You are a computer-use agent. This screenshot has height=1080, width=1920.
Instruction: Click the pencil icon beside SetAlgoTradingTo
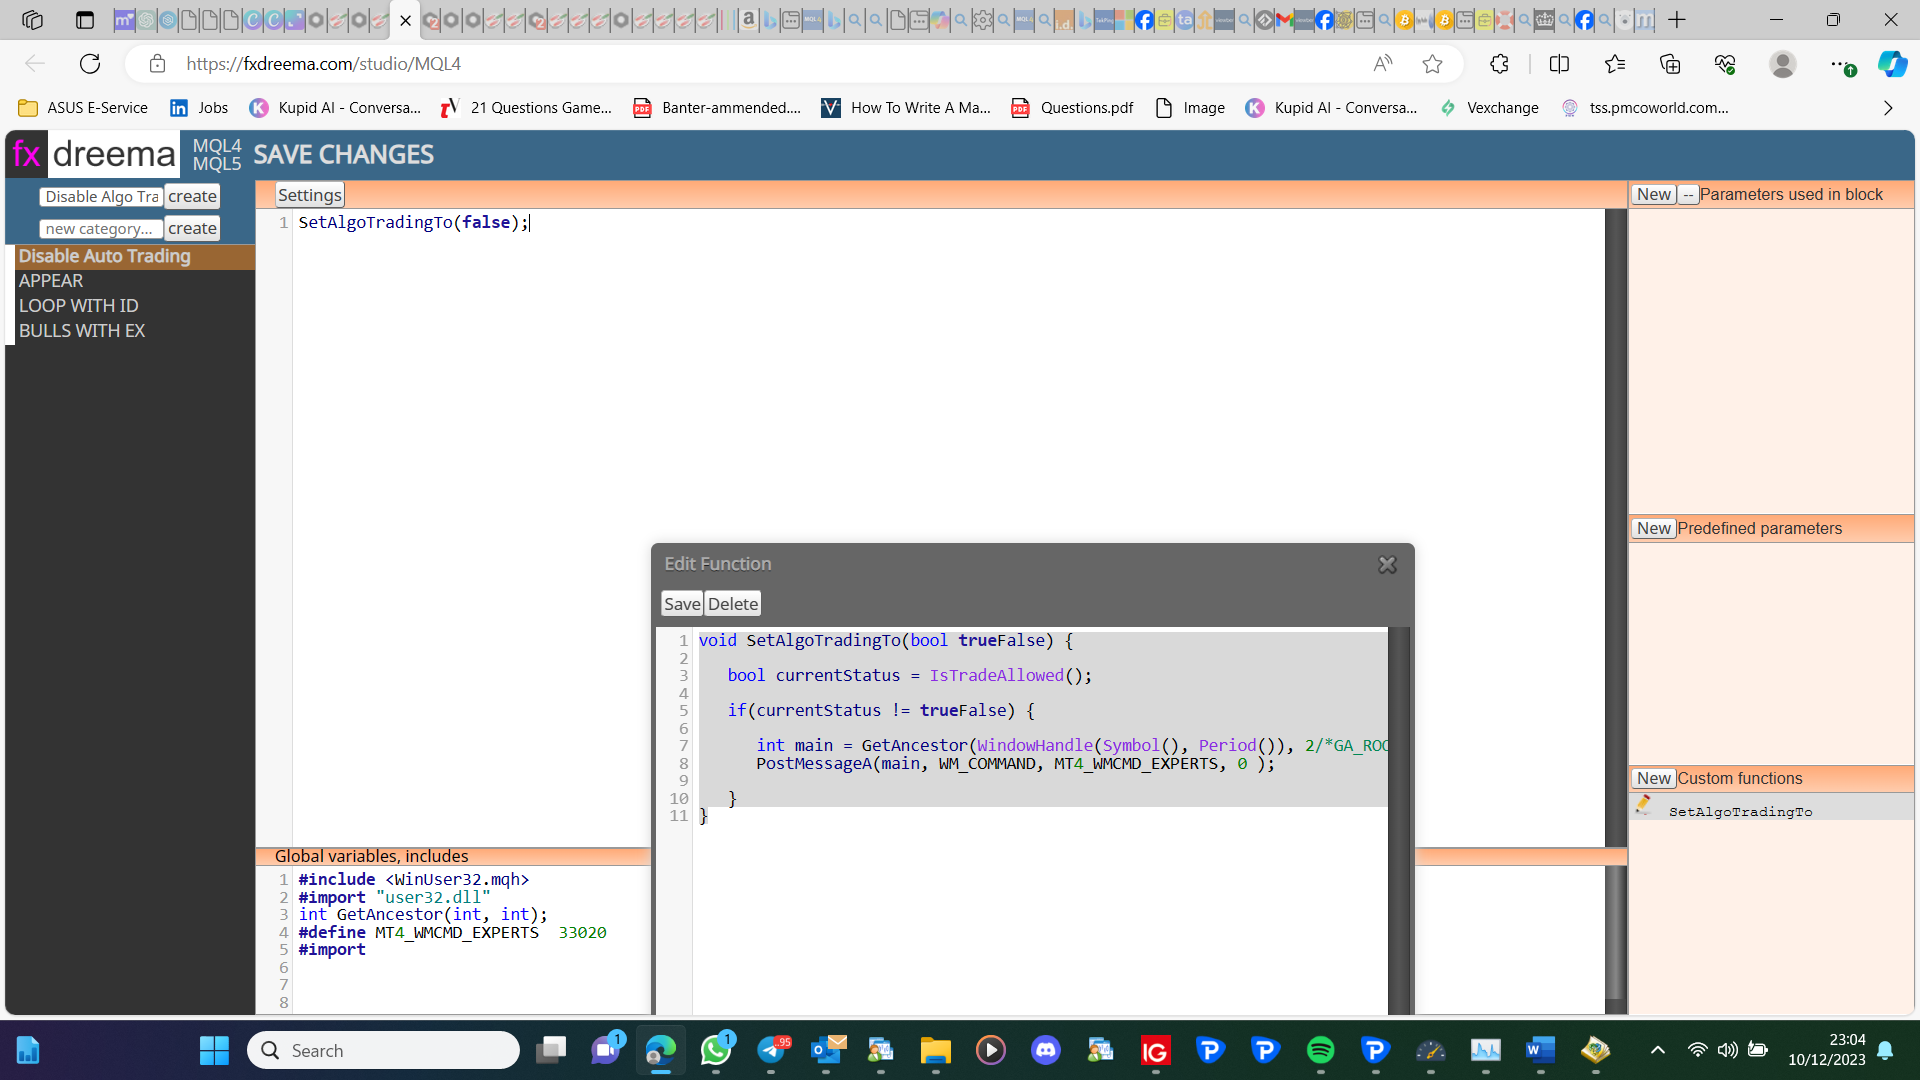click(x=1643, y=805)
